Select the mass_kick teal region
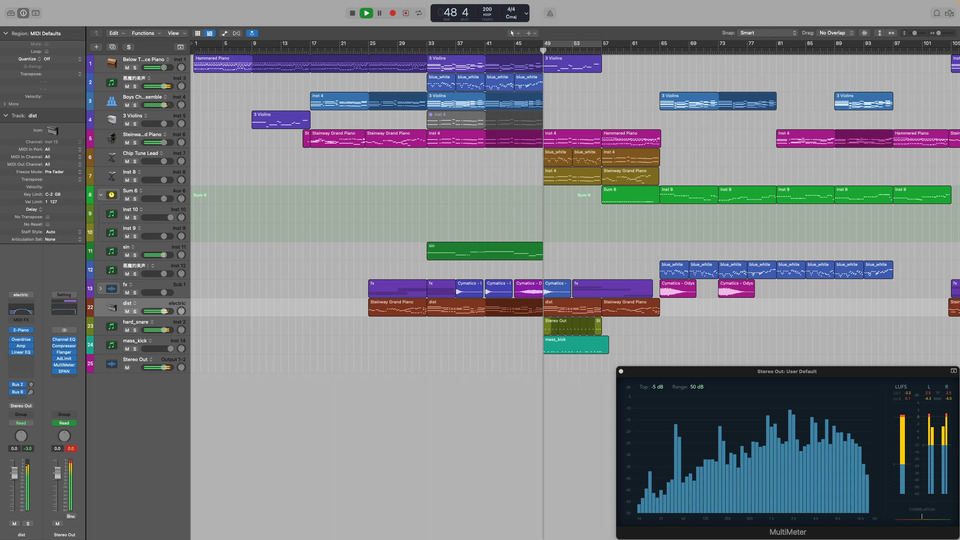 coord(576,345)
